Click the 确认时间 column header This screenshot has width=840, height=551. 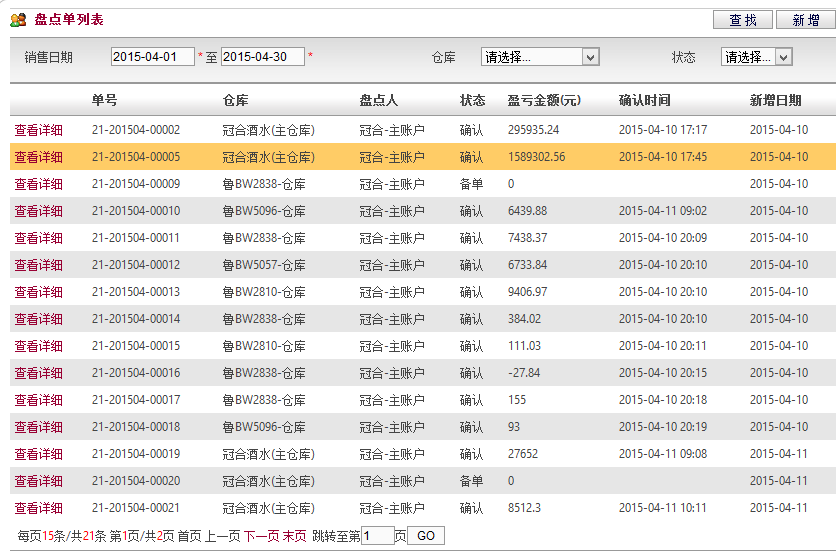644,100
